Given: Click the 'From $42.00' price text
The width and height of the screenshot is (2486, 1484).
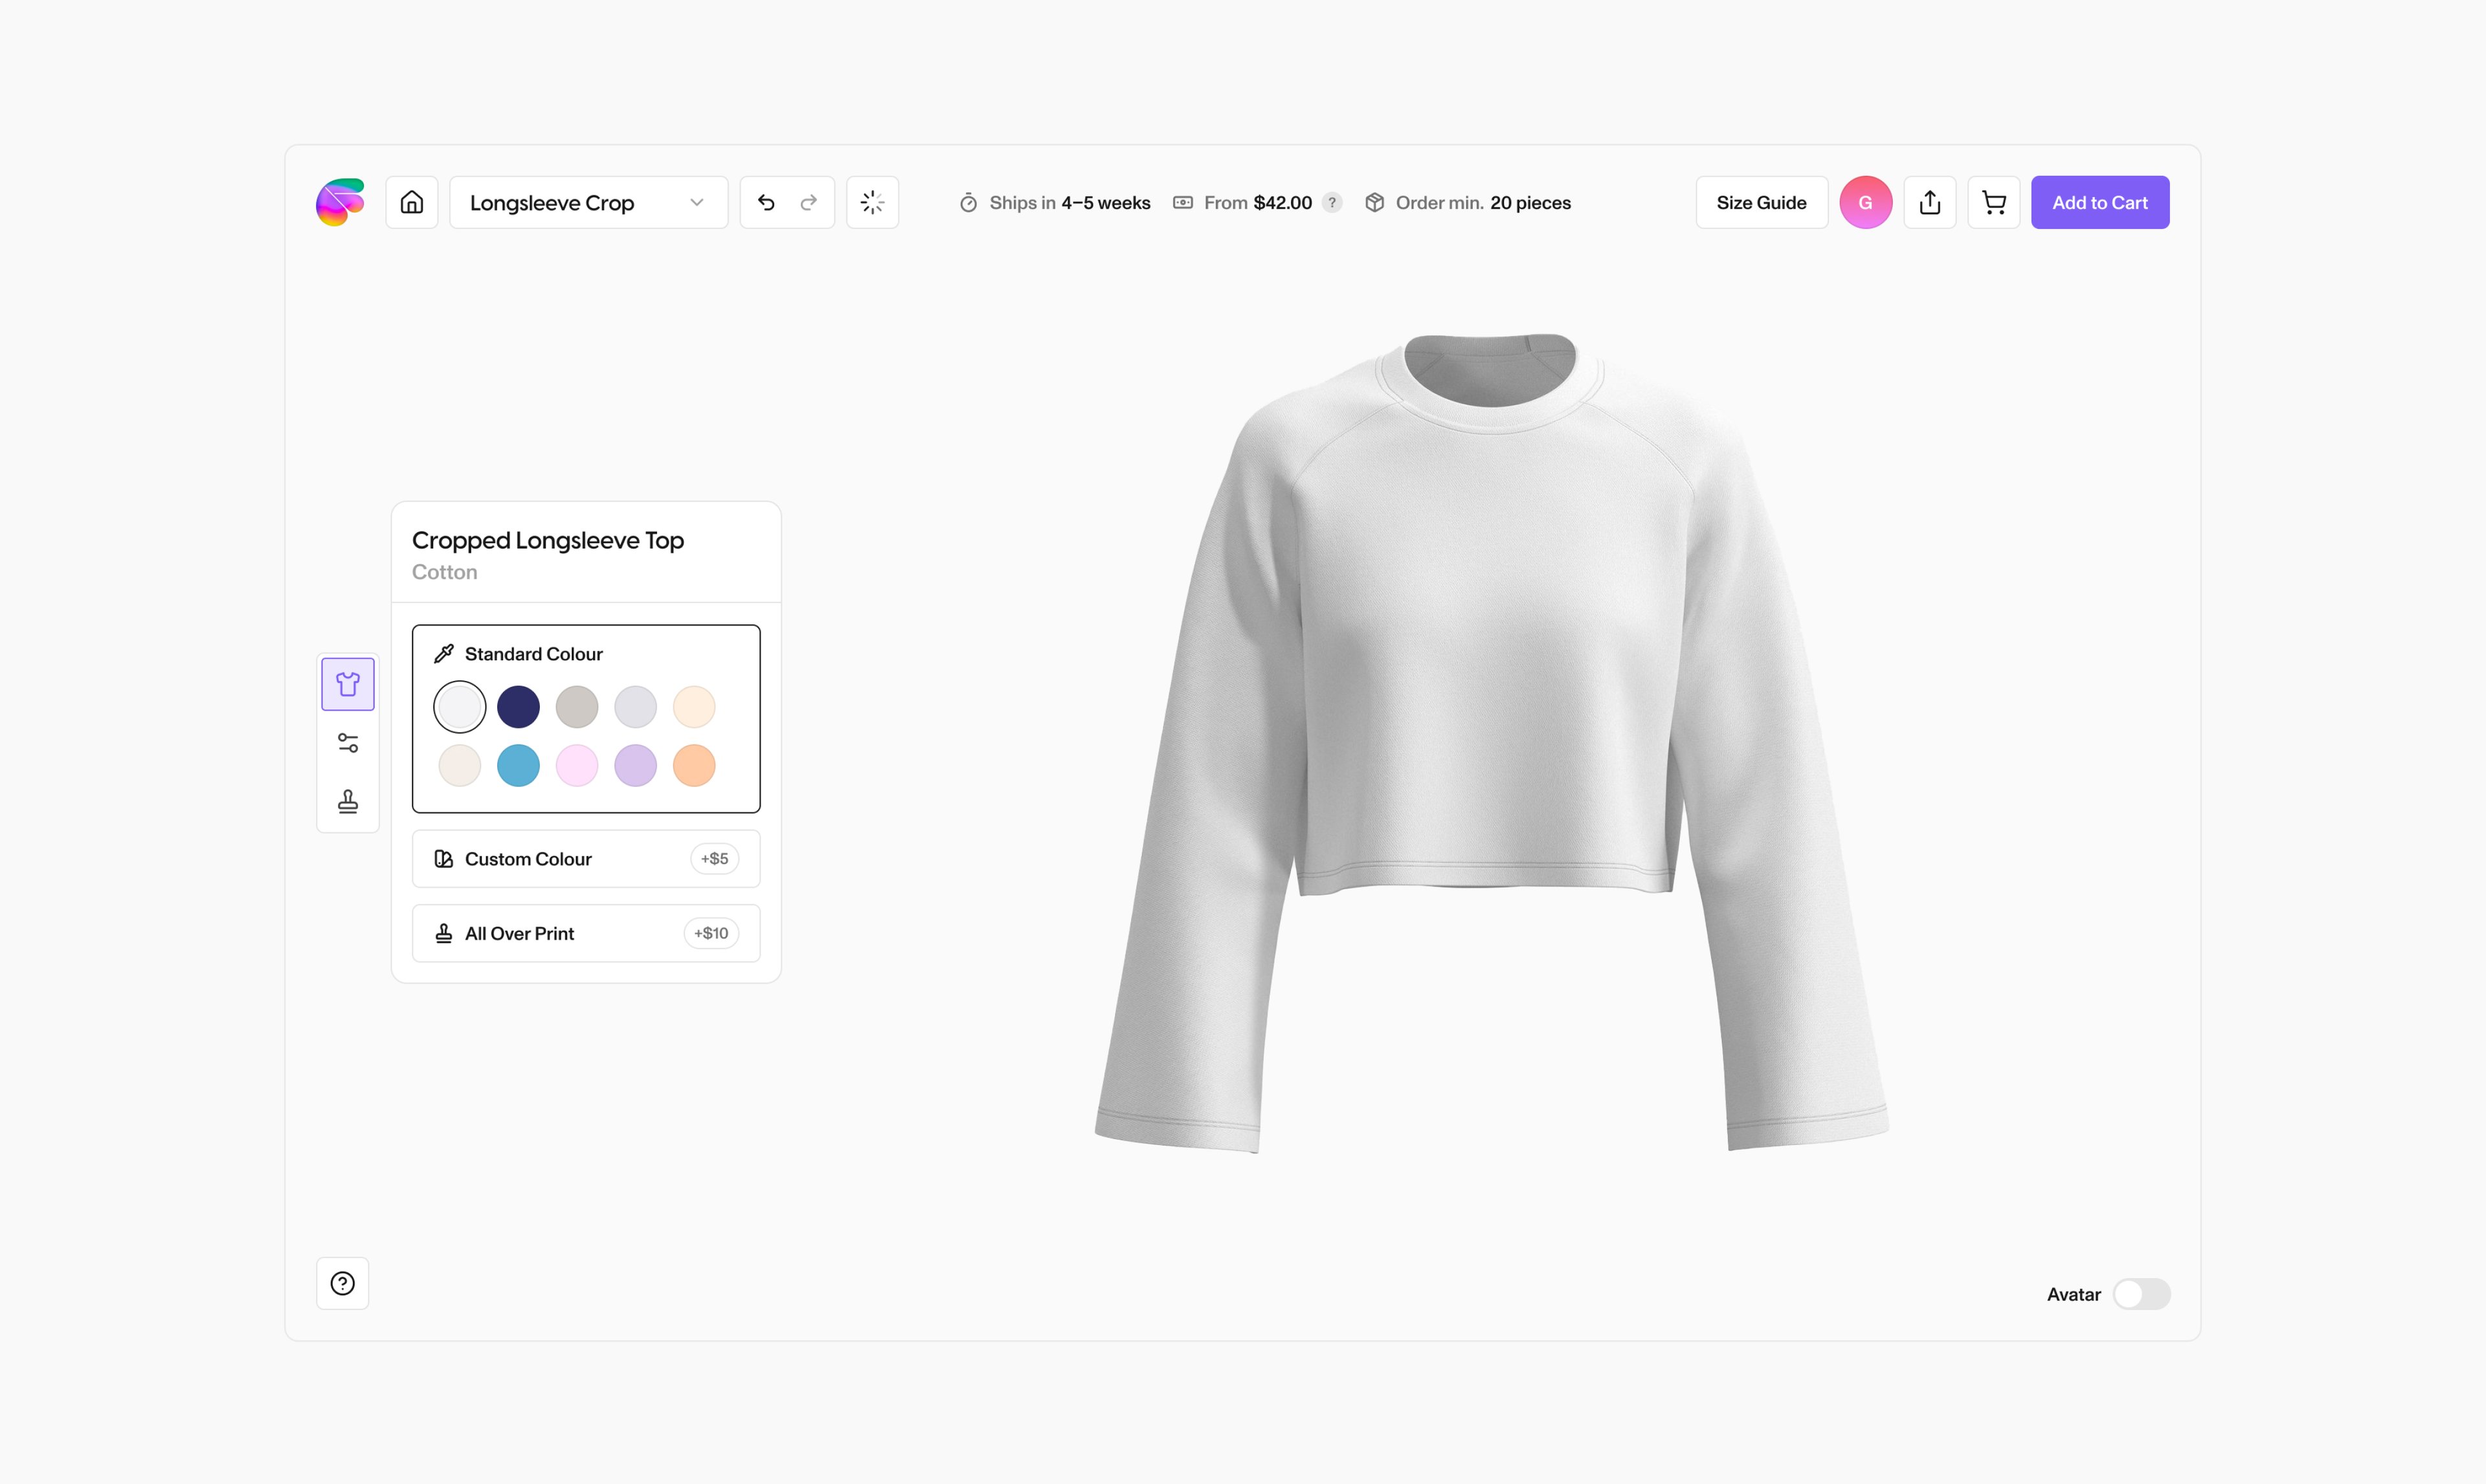Looking at the screenshot, I should pos(1257,203).
